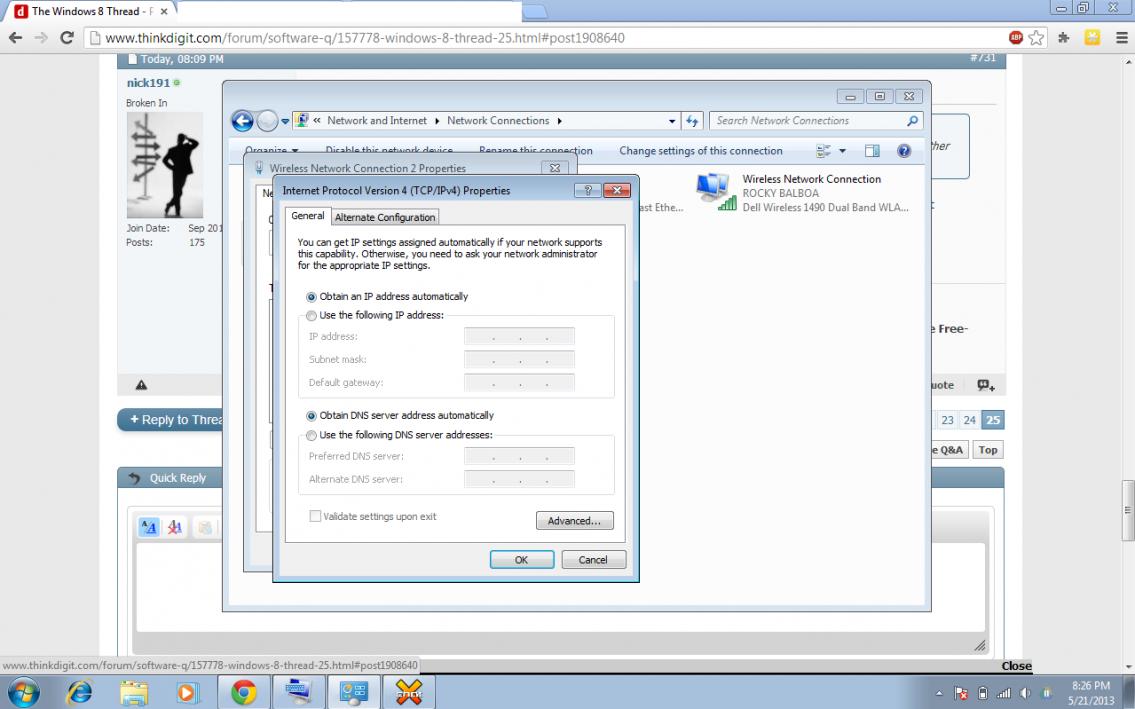
Task: Open Internet Explorer from the taskbar
Action: tap(78, 692)
